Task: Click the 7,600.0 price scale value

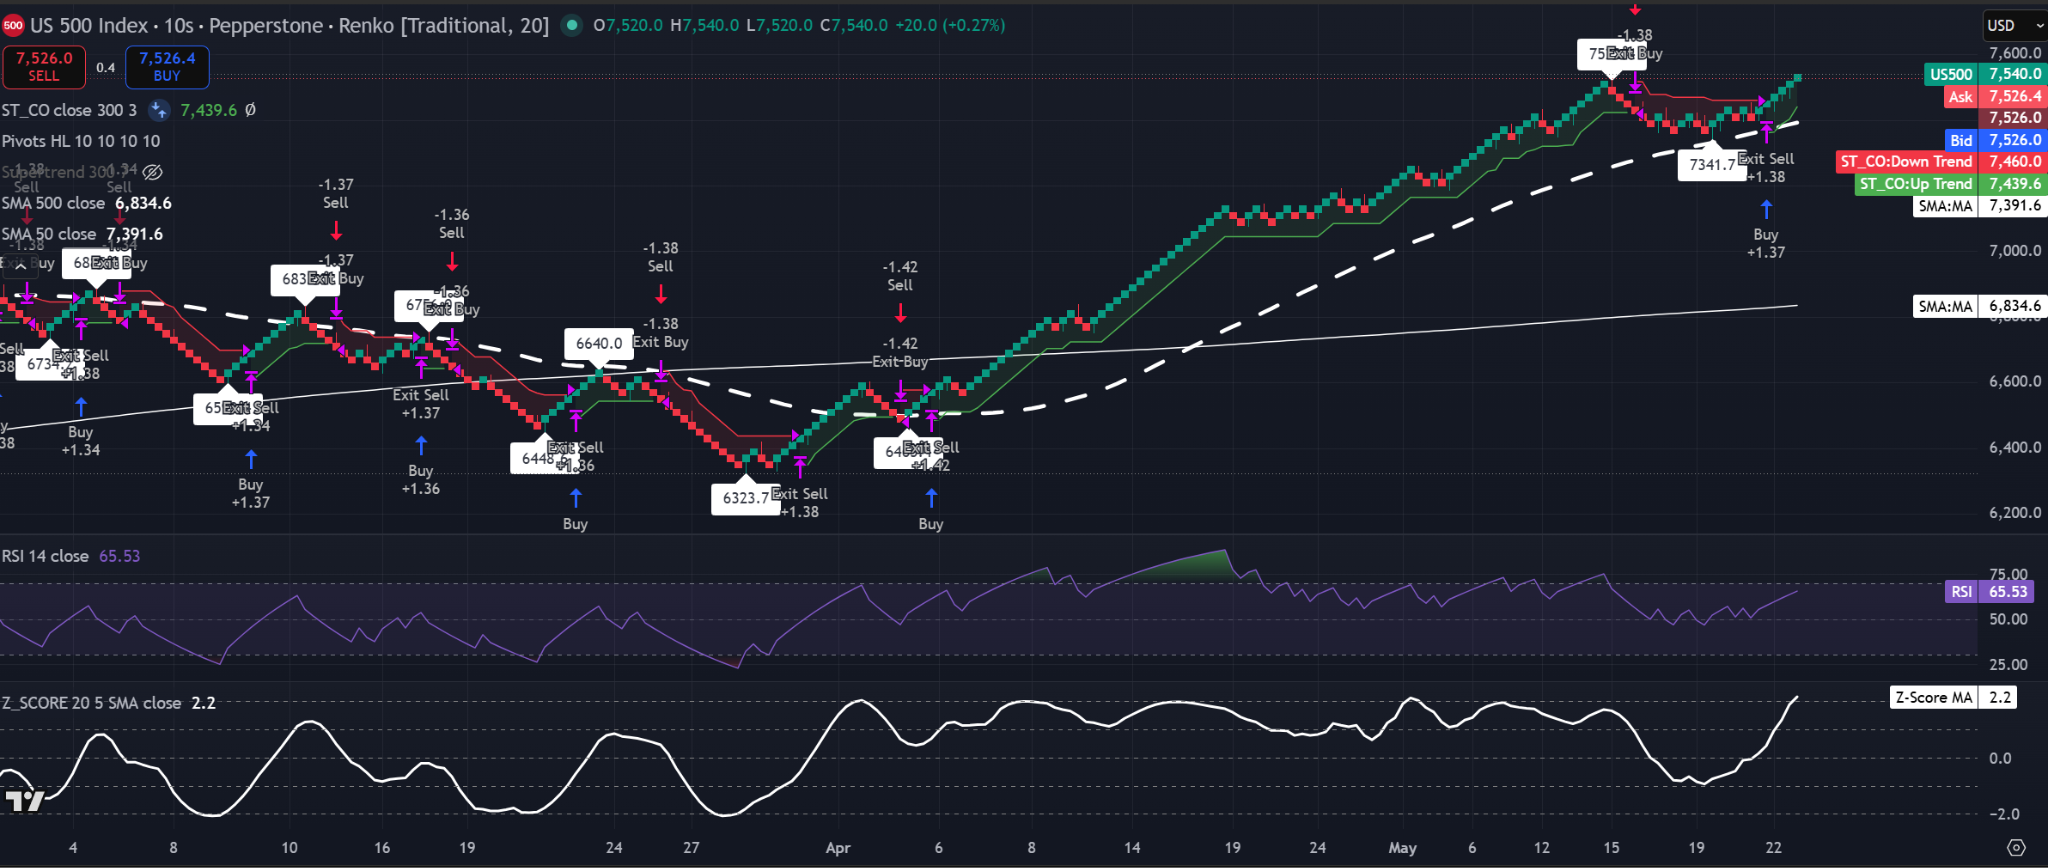Action: click(x=2015, y=53)
